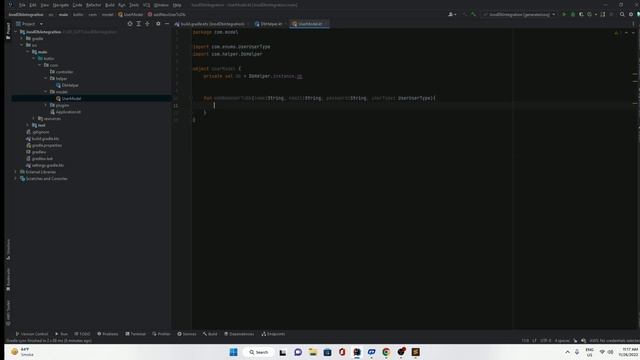
Task: Click Collapse All icon in Project panel
Action: 147,24
